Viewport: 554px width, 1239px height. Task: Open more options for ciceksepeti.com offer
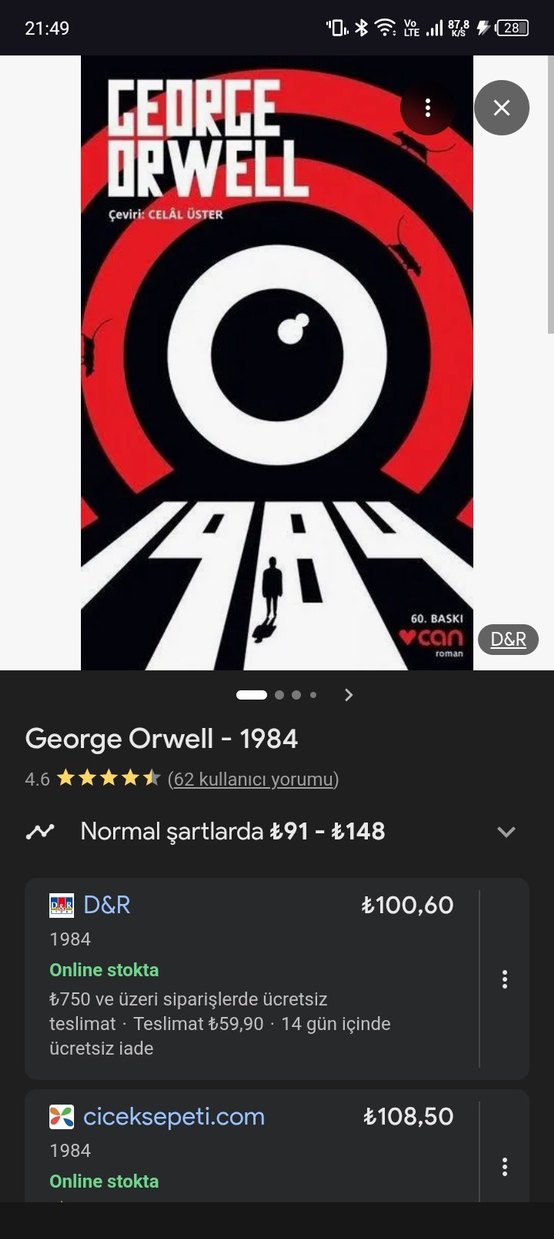[505, 1167]
